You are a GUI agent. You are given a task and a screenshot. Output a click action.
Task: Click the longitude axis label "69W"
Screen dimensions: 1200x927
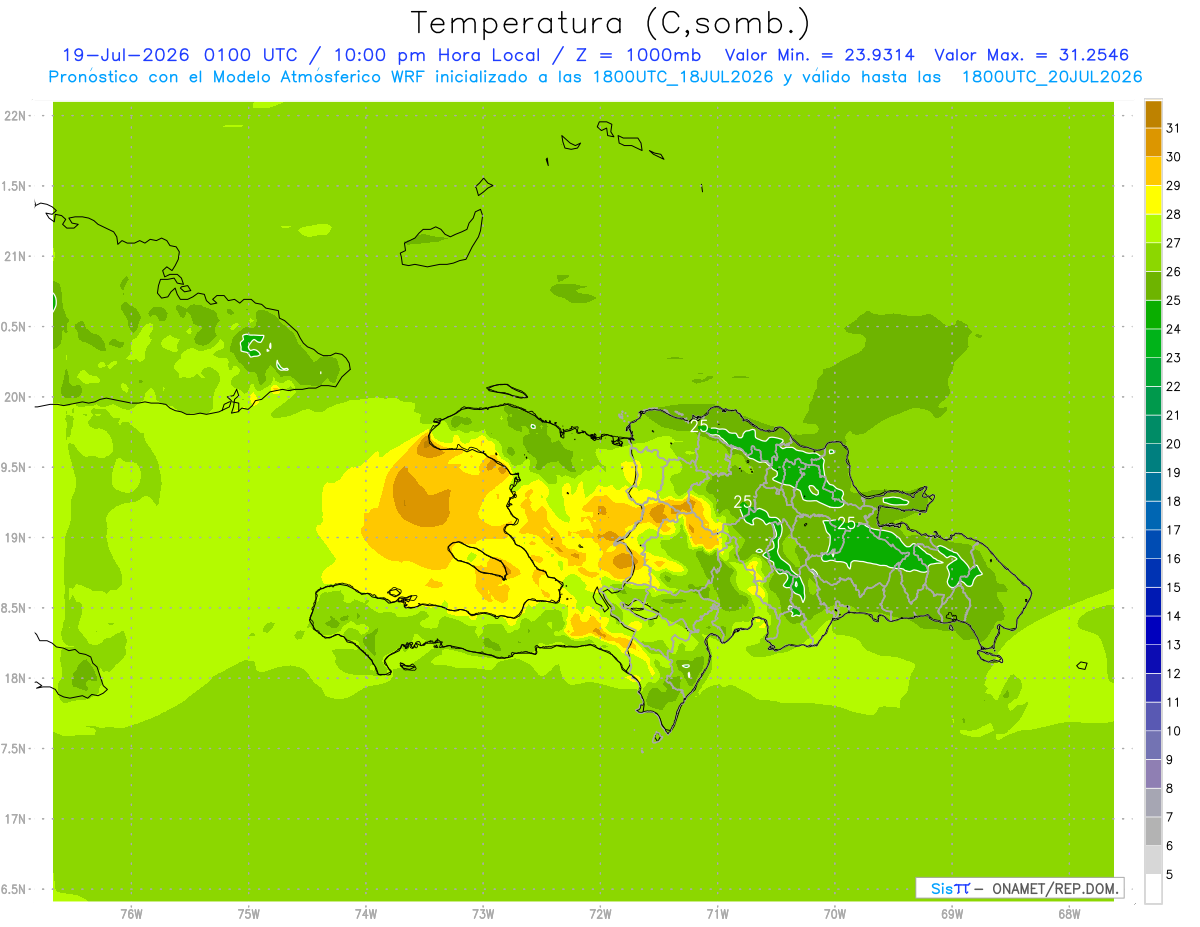[x=952, y=914]
